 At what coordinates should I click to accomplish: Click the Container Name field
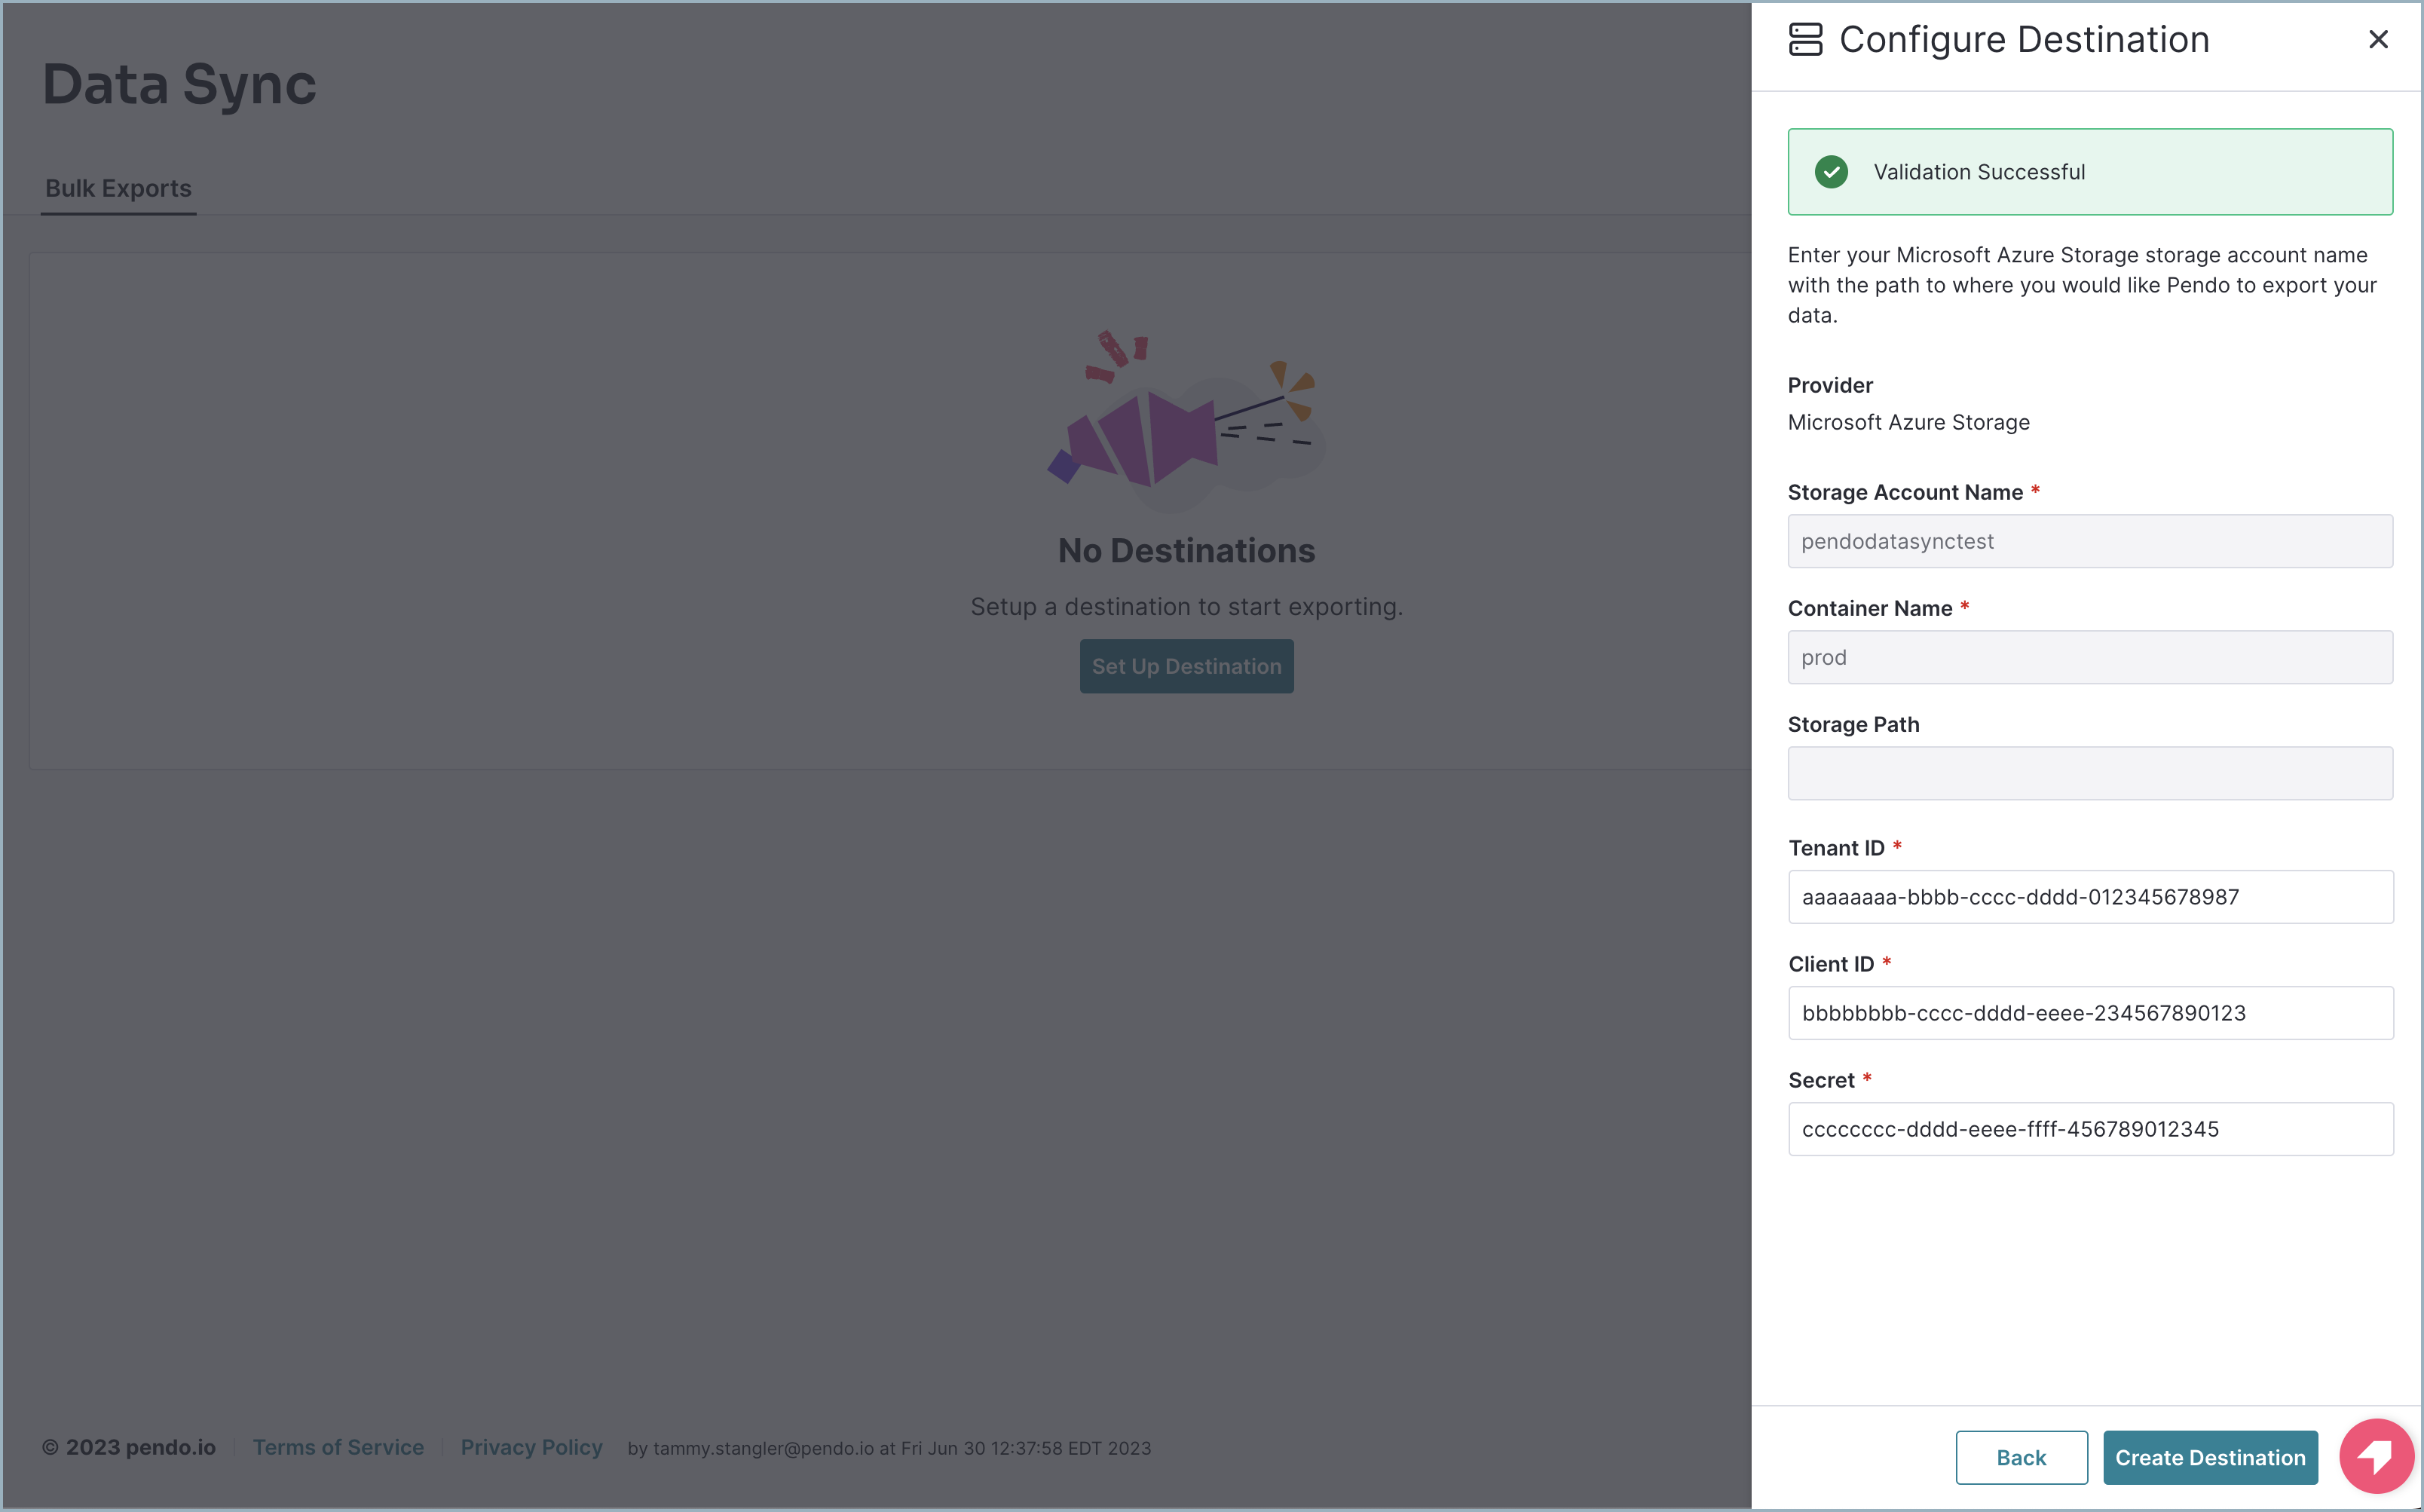[2089, 657]
